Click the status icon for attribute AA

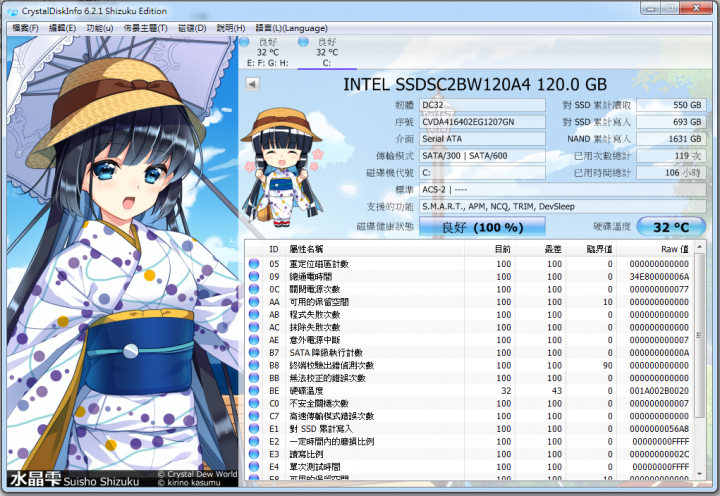click(x=254, y=302)
